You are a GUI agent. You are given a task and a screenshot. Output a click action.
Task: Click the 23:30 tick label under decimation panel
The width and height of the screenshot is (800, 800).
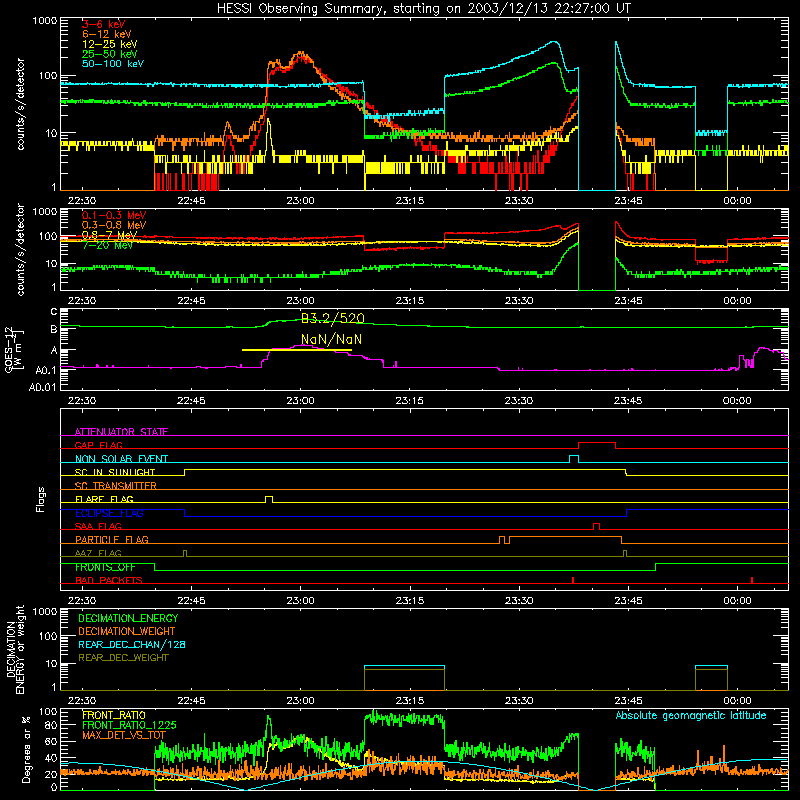(x=519, y=701)
